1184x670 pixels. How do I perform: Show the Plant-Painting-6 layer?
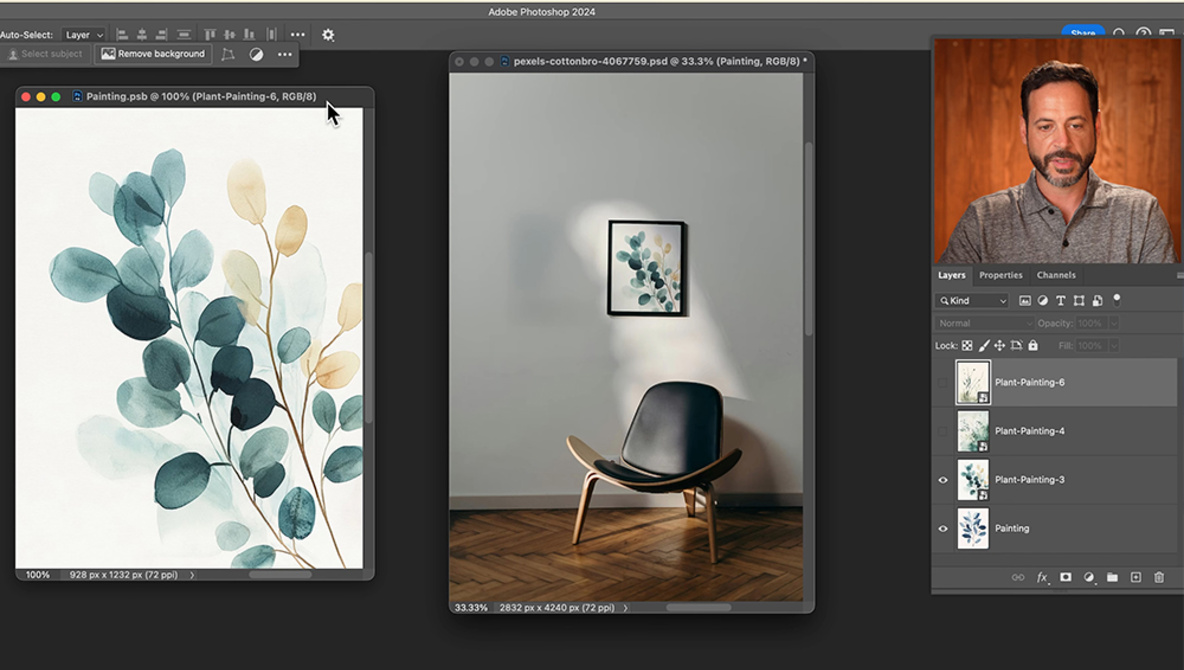[942, 383]
